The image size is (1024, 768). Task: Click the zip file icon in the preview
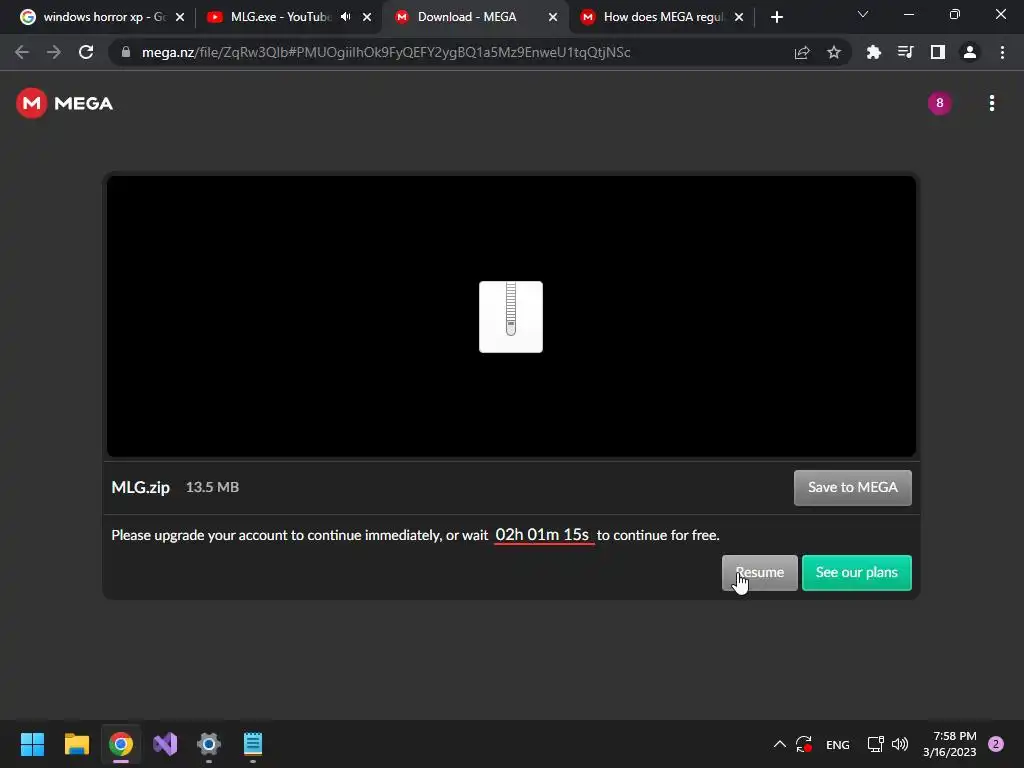click(511, 317)
